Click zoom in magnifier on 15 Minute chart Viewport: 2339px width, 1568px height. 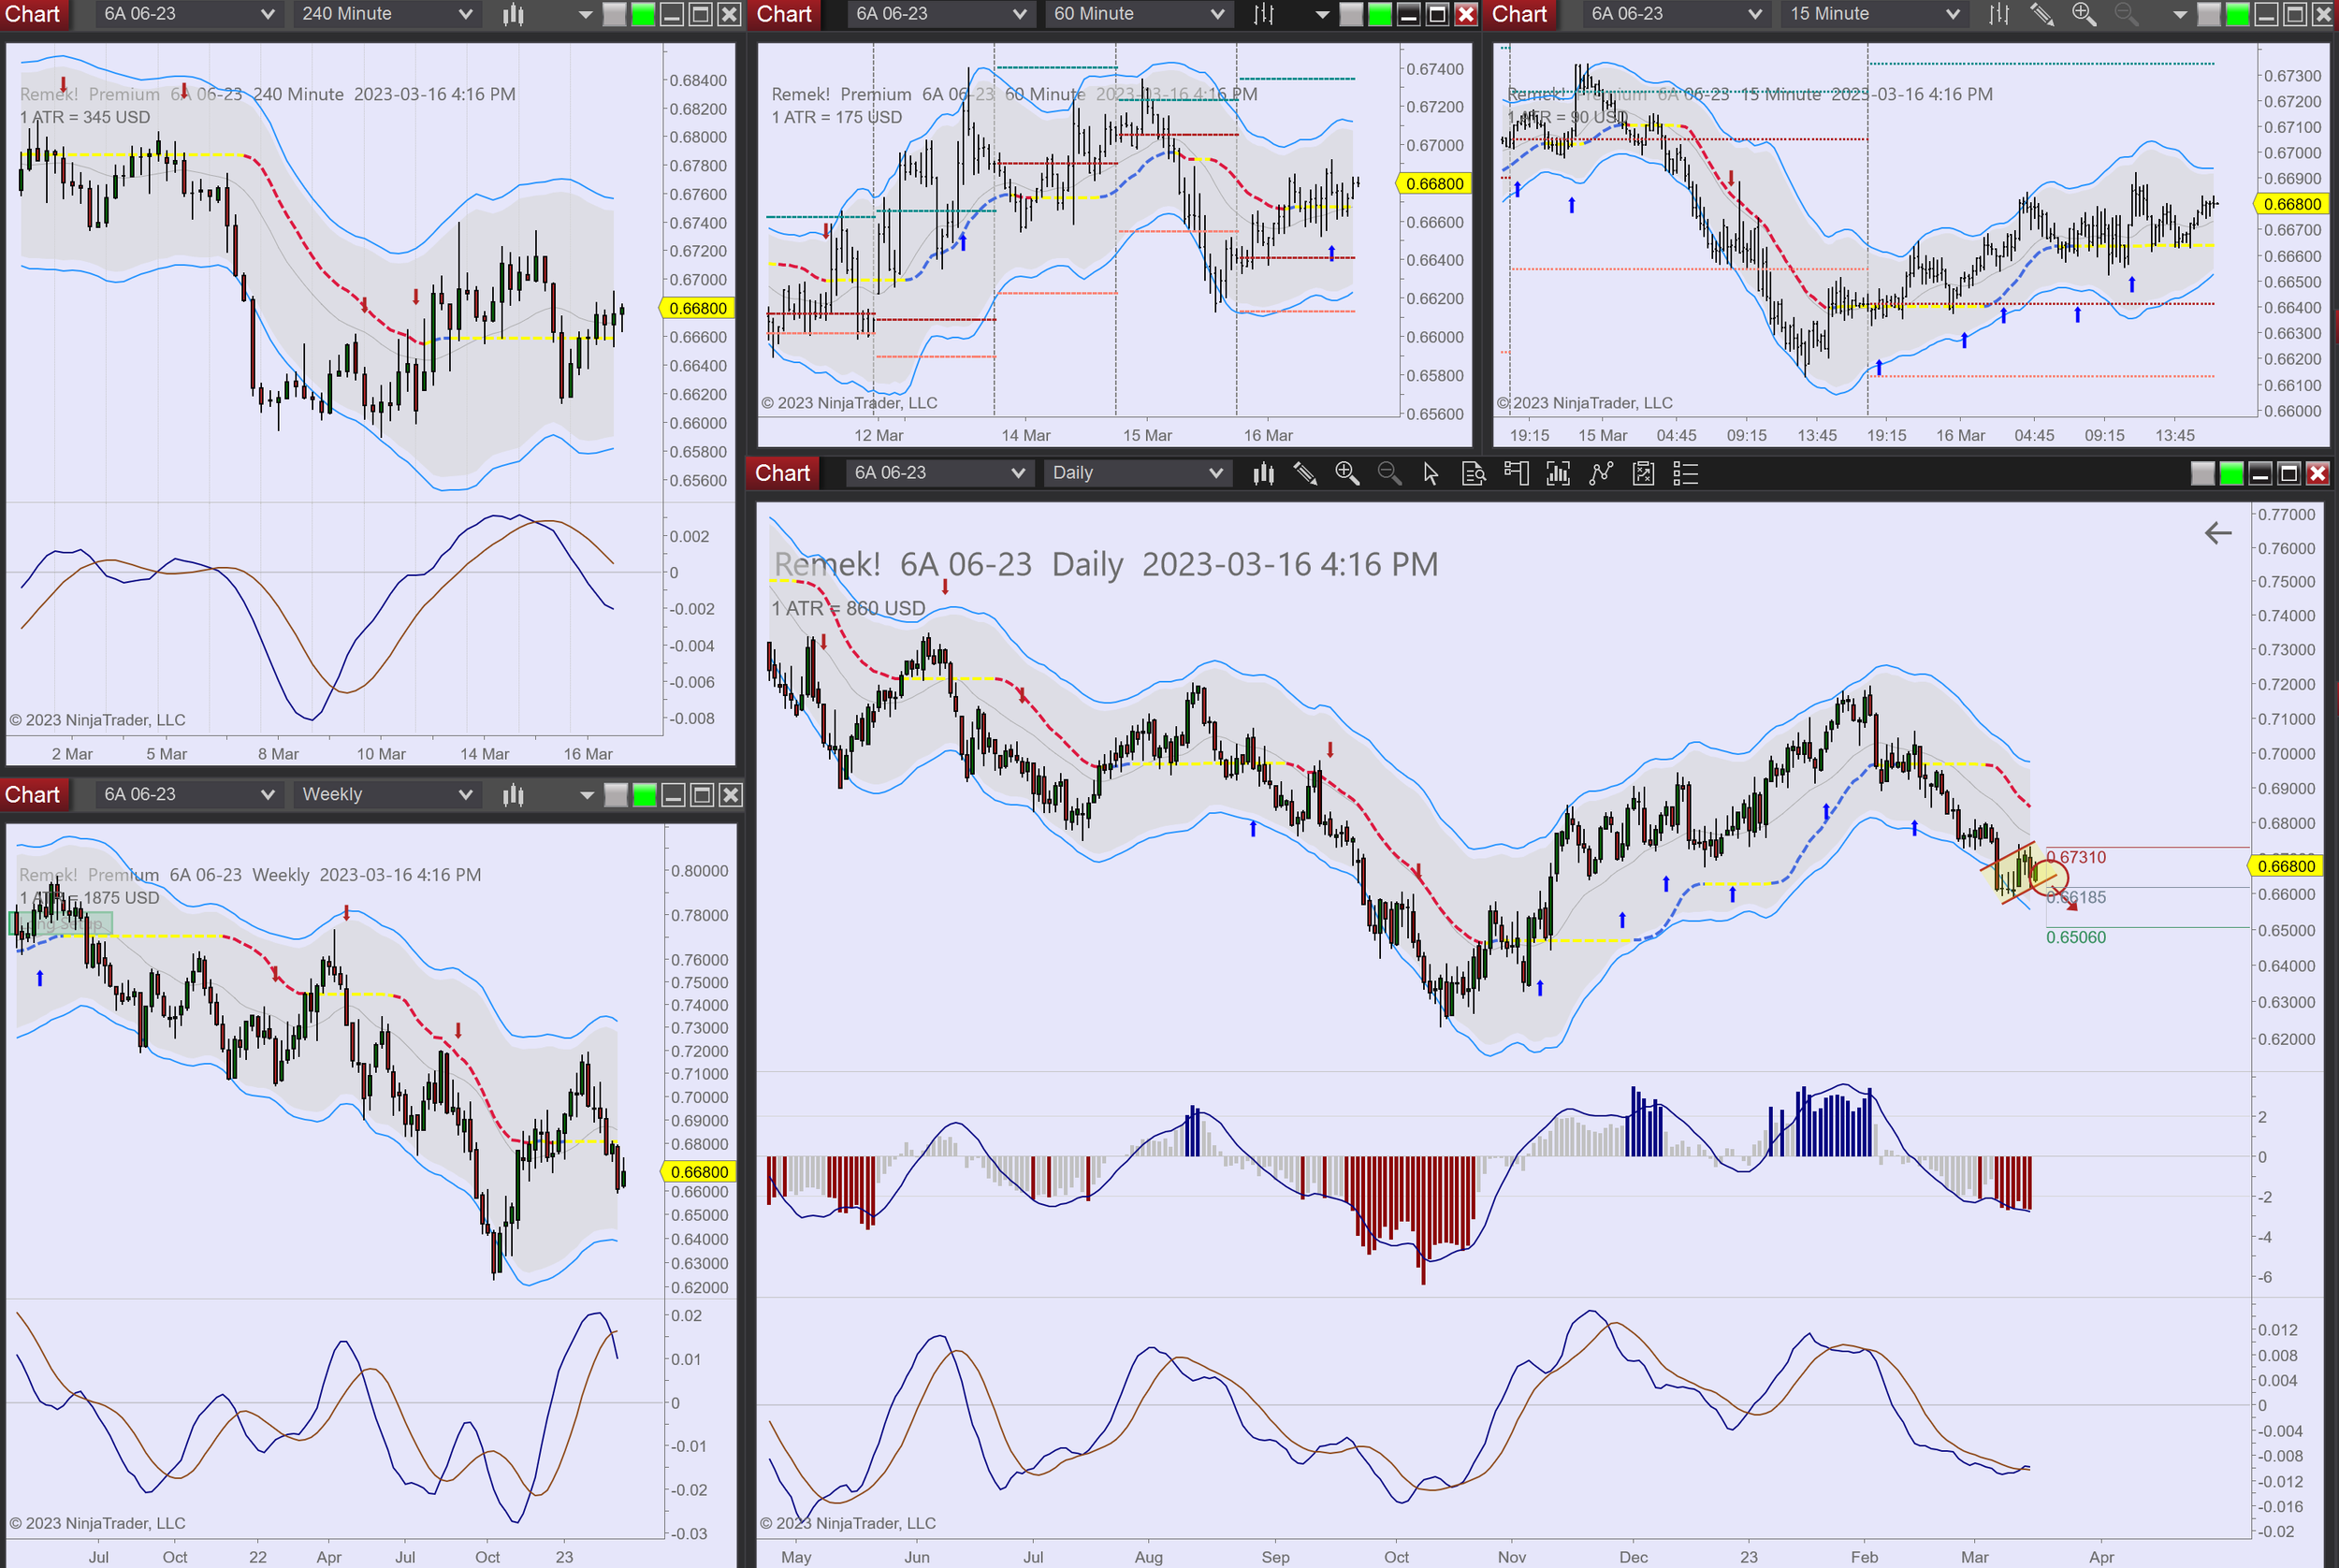point(2084,14)
